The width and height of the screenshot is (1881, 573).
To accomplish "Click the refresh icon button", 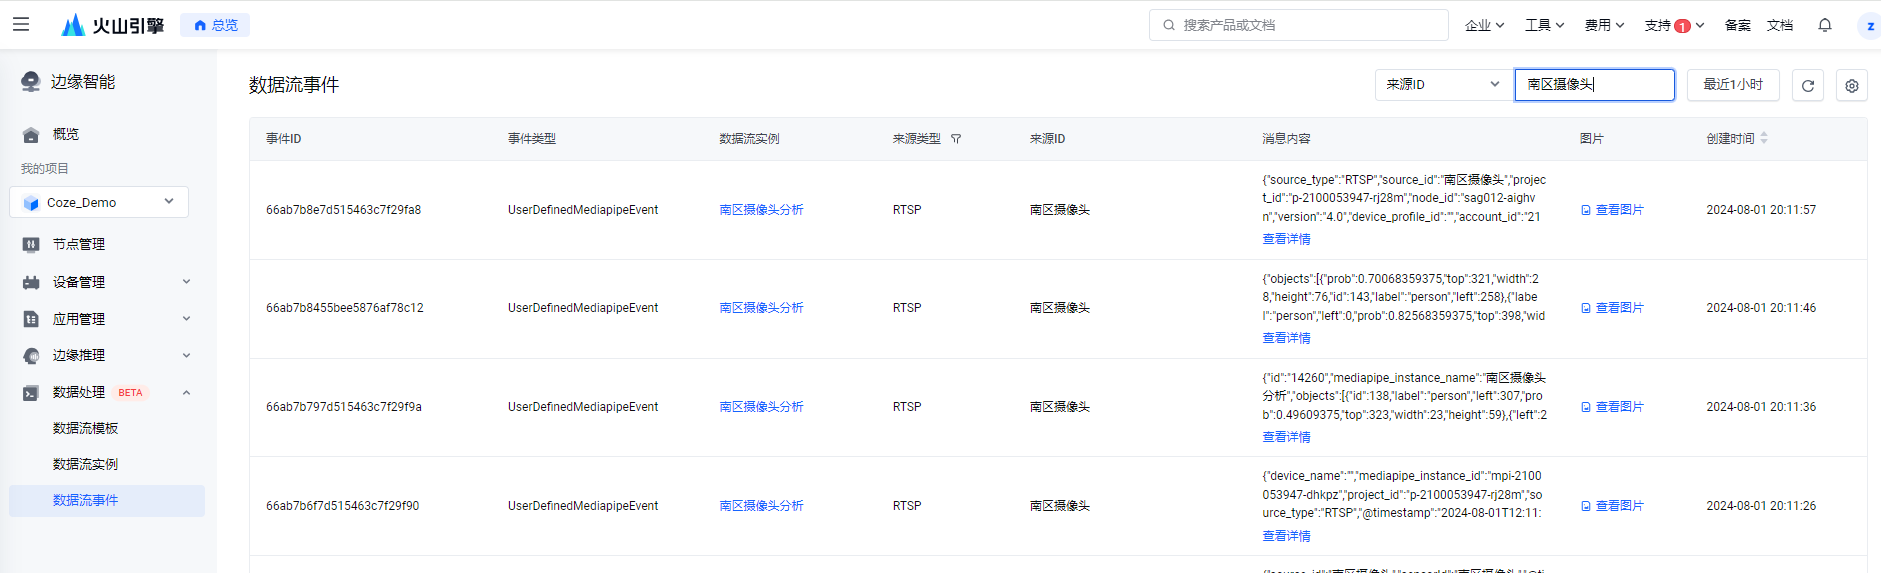I will [1807, 85].
